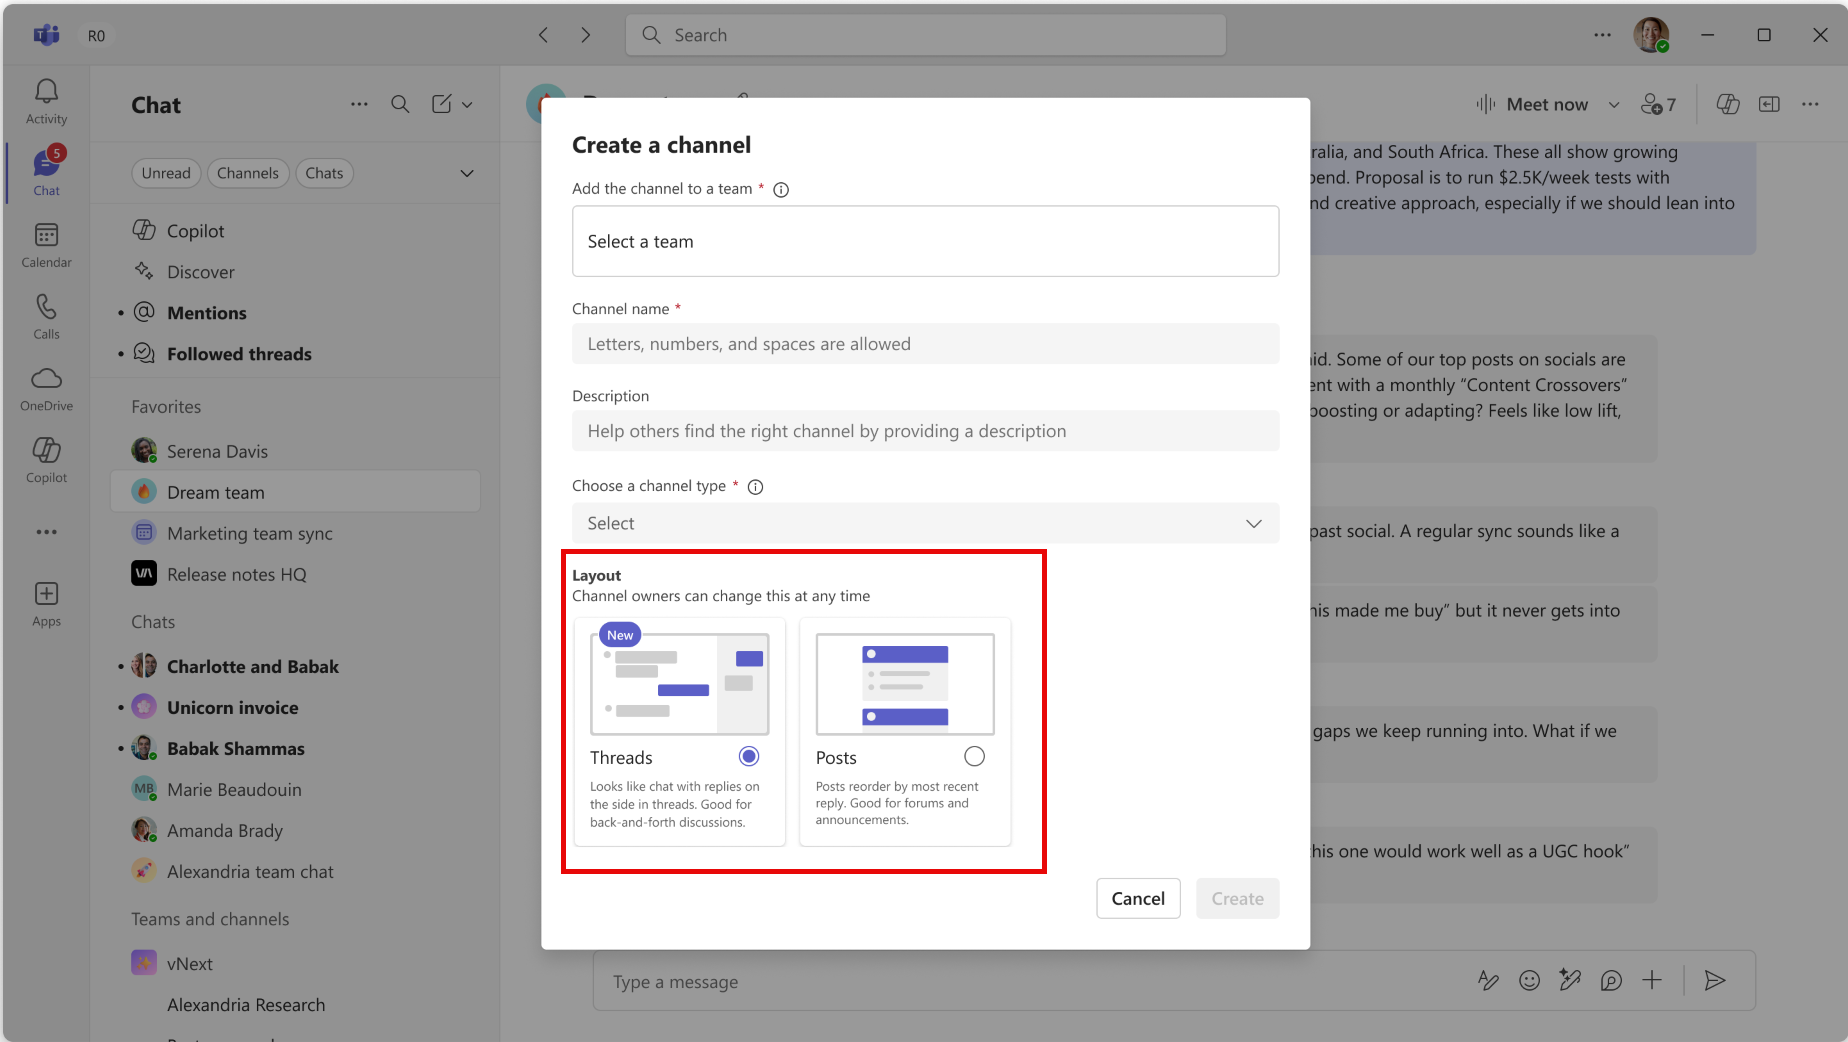Open OneDrive cloud icon in sidebar
Screen dimensions: 1848x1042
46,379
